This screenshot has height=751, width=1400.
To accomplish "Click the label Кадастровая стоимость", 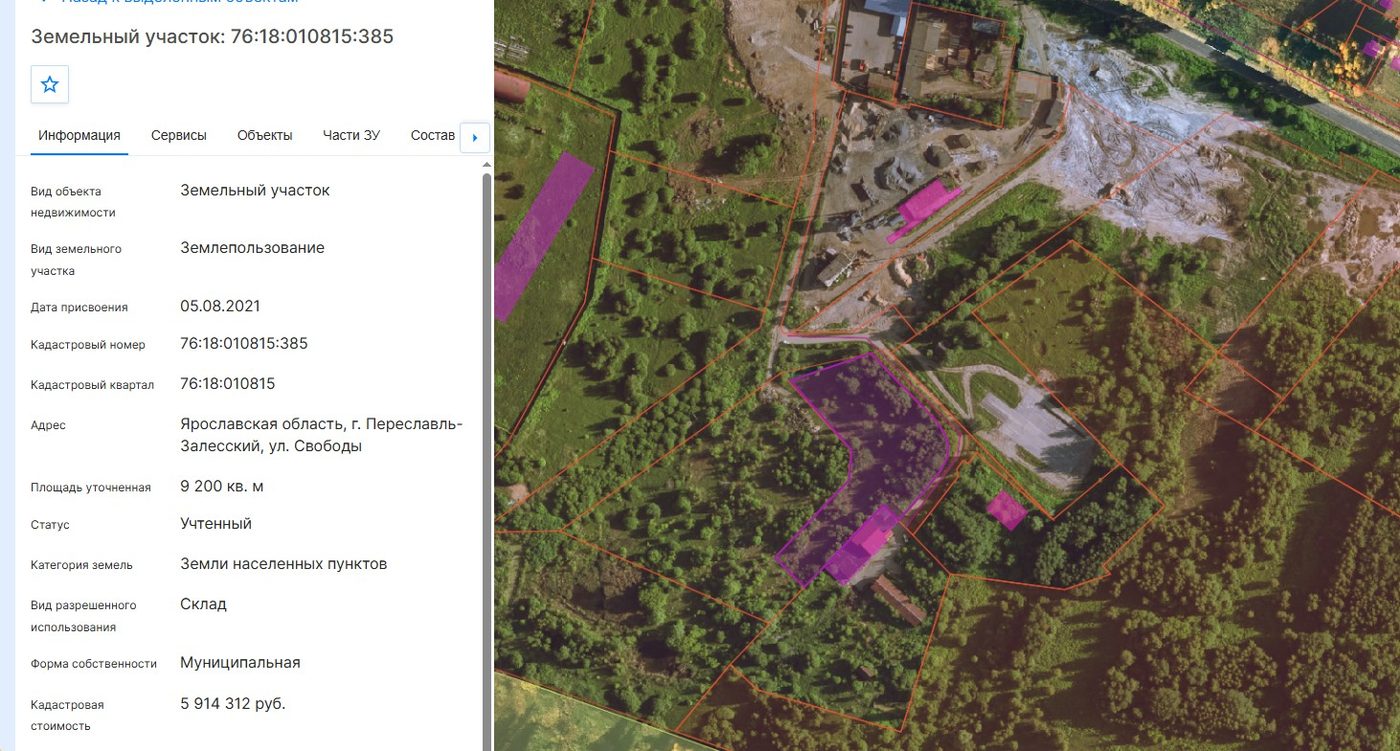I will pyautogui.click(x=67, y=716).
